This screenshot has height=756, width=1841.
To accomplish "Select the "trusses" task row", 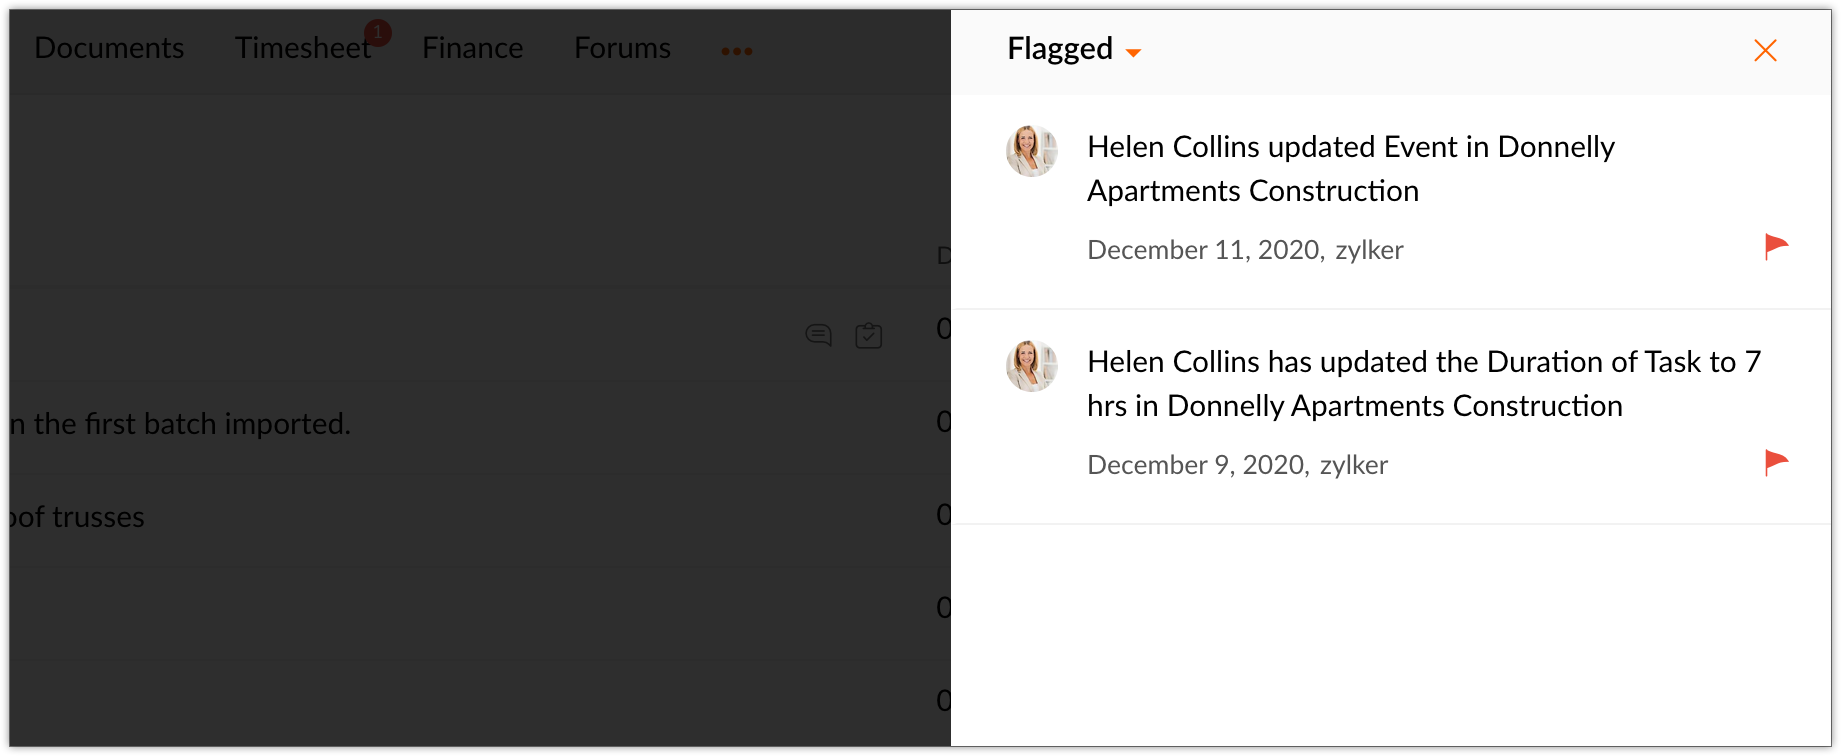I will click(80, 517).
